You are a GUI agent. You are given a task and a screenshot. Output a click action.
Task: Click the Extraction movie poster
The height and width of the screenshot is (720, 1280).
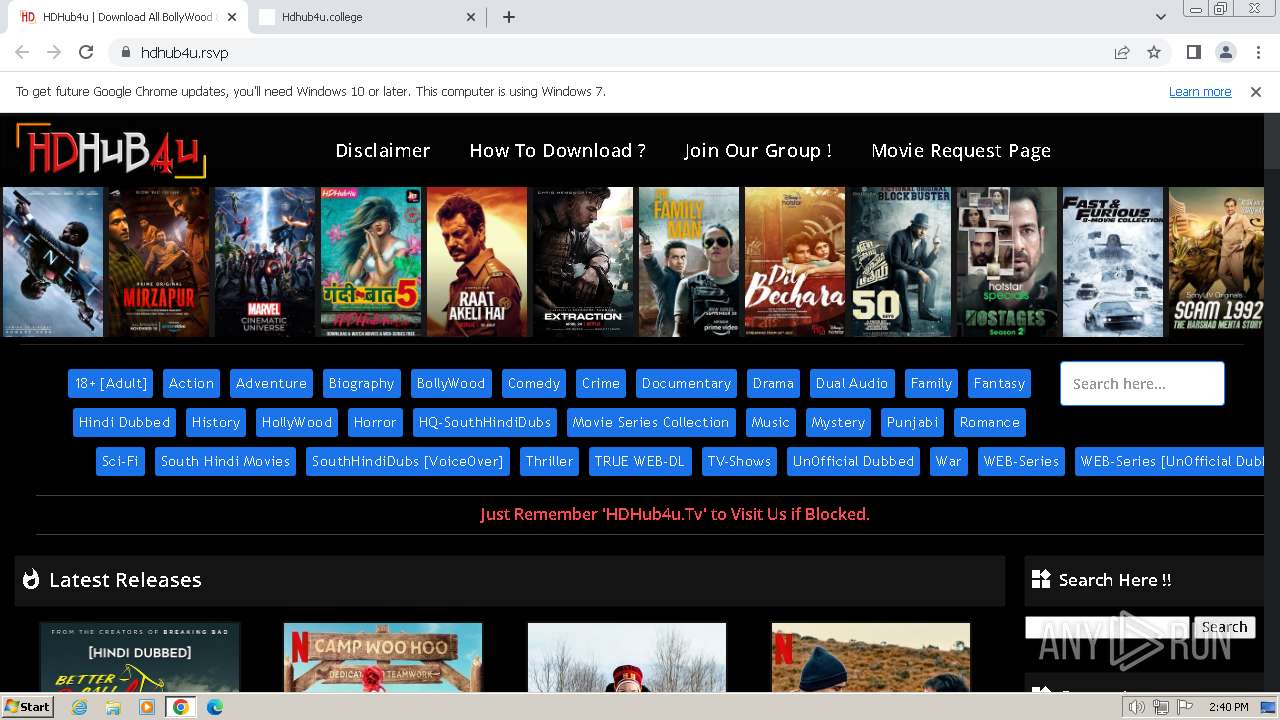click(x=583, y=262)
